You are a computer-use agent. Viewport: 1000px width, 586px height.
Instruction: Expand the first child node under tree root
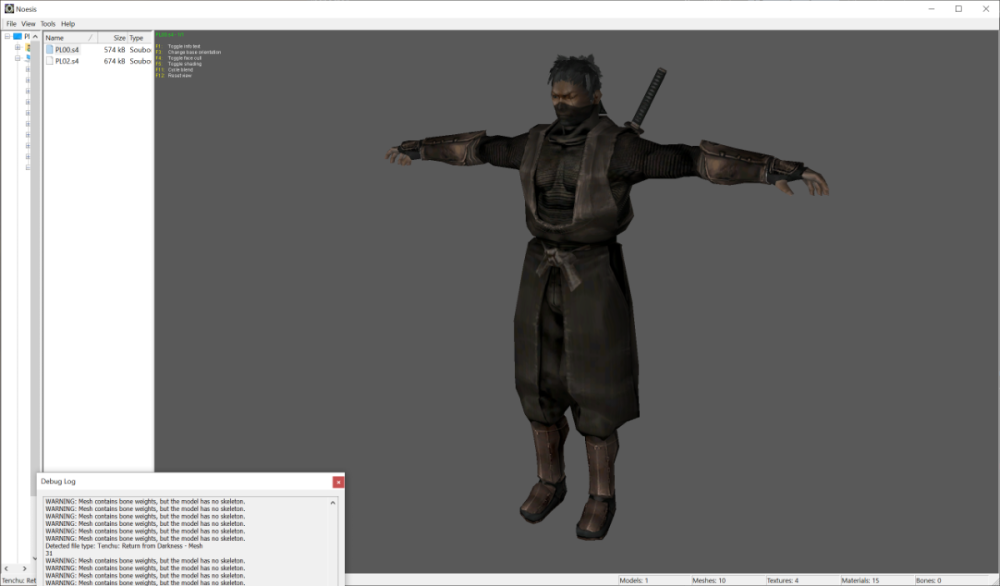[18, 47]
